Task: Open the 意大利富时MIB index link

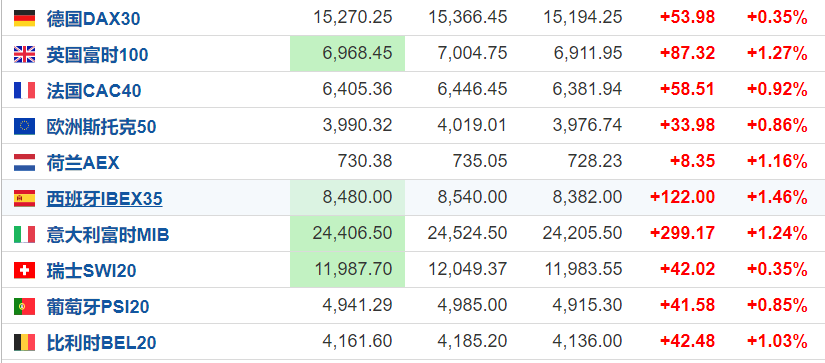Action: (x=108, y=235)
